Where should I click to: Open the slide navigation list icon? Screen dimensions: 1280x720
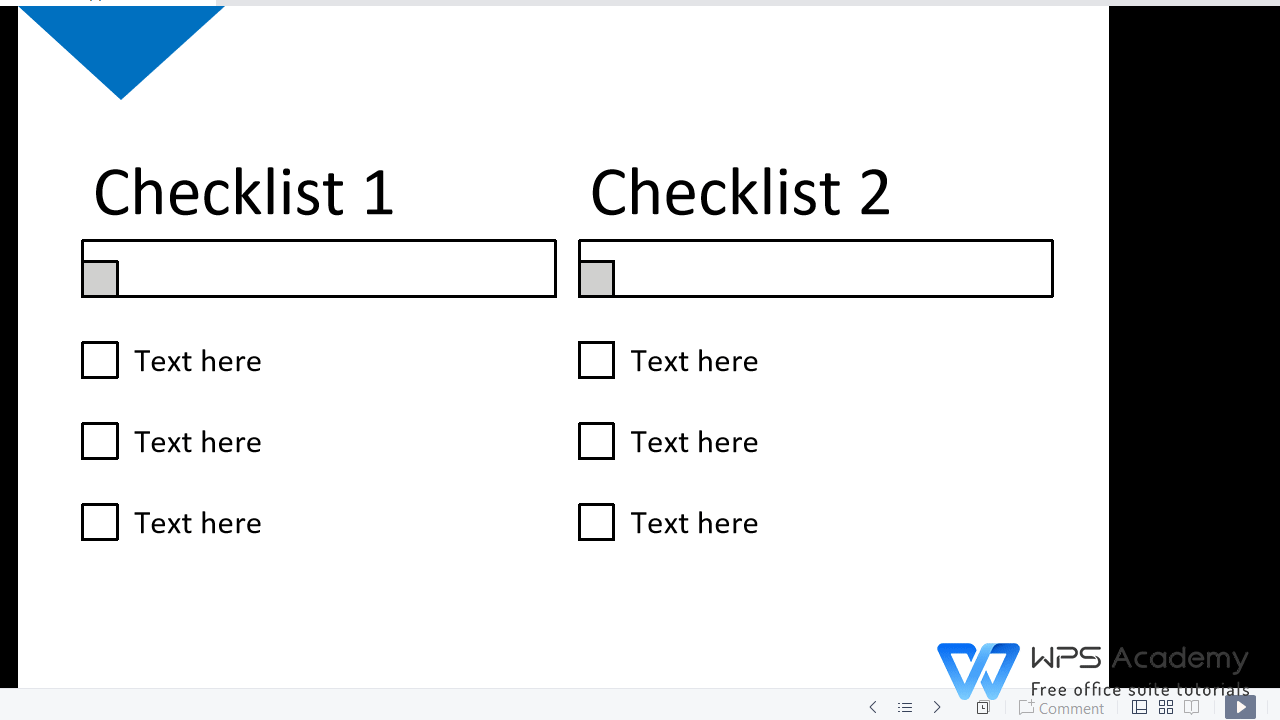[x=905, y=707]
